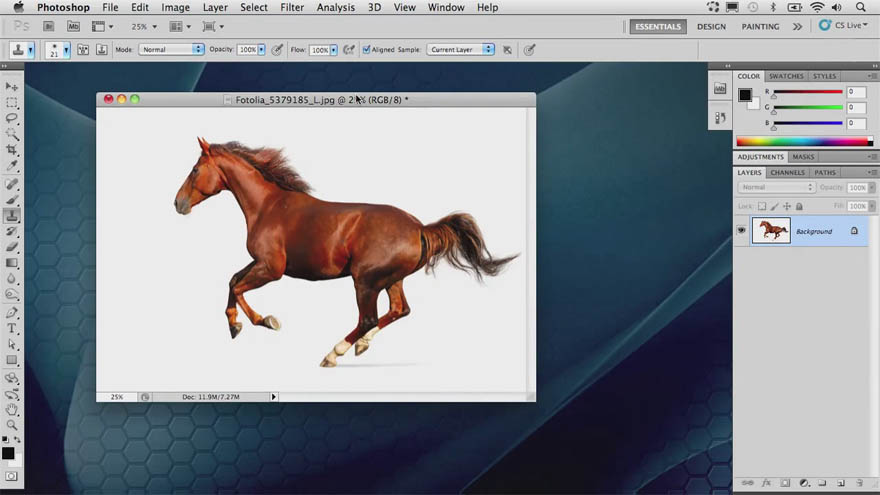The height and width of the screenshot is (495, 880).
Task: Select the Pen tool
Action: pyautogui.click(x=12, y=313)
